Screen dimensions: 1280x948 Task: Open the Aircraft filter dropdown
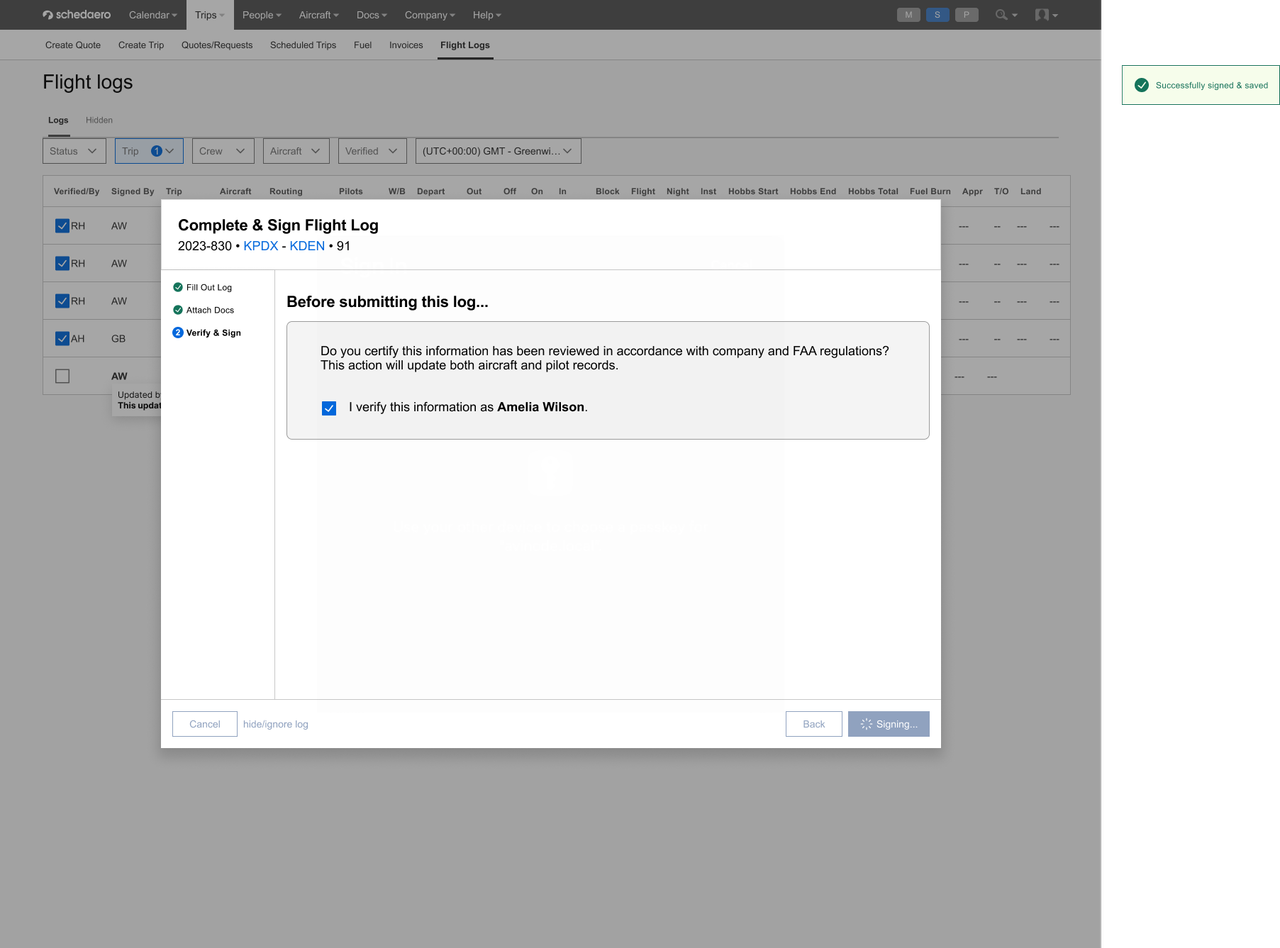296,151
